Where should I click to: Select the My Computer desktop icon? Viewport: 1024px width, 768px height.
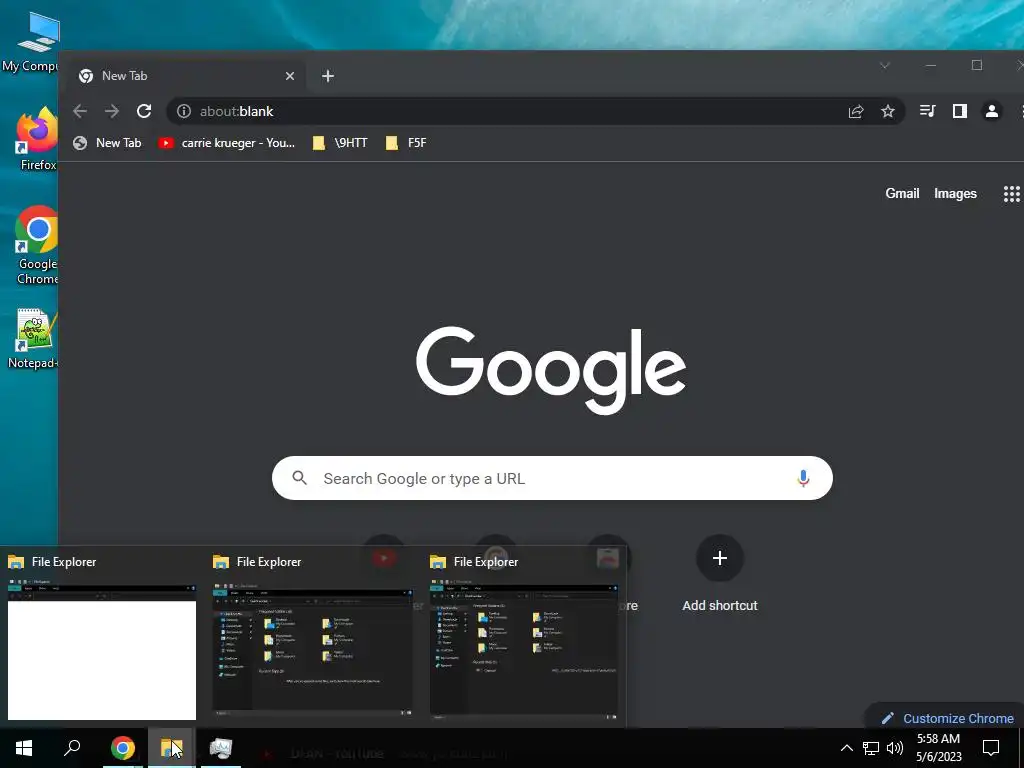pyautogui.click(x=31, y=40)
